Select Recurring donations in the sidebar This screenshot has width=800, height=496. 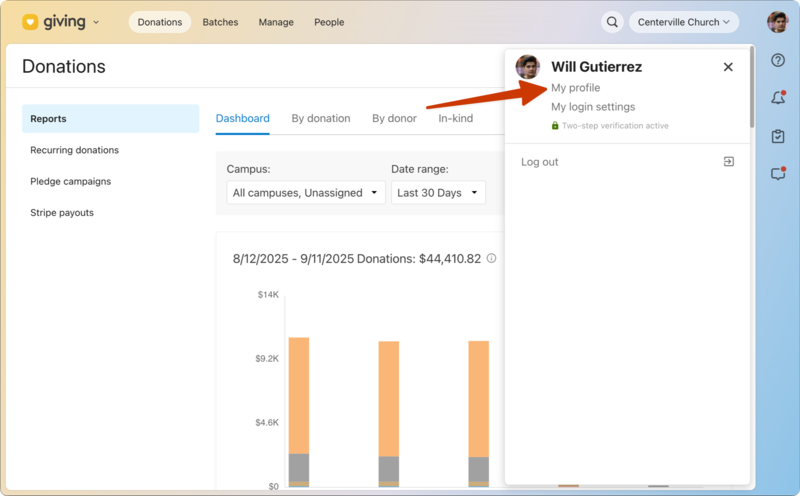(x=75, y=150)
